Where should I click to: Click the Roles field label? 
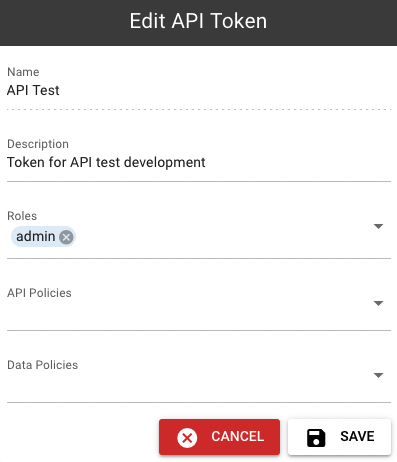pos(22,216)
